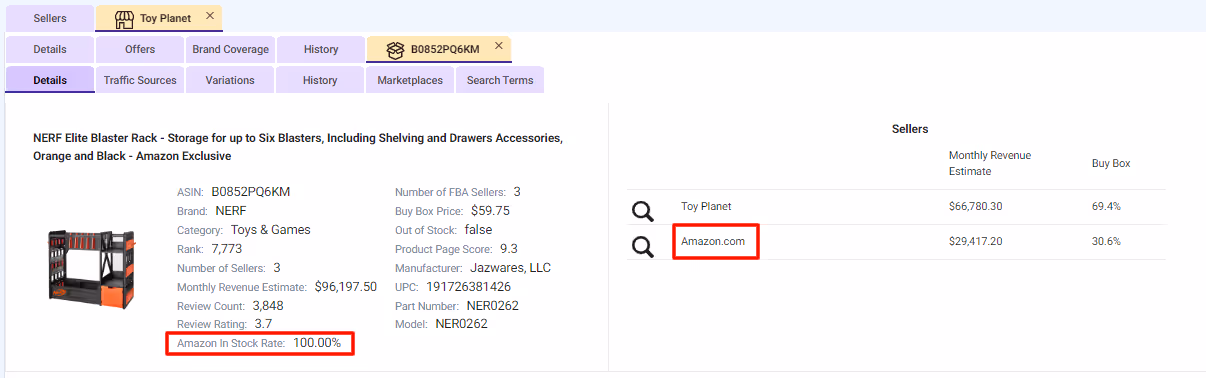
Task: Click the Review Count value 3,848
Action: (268, 306)
